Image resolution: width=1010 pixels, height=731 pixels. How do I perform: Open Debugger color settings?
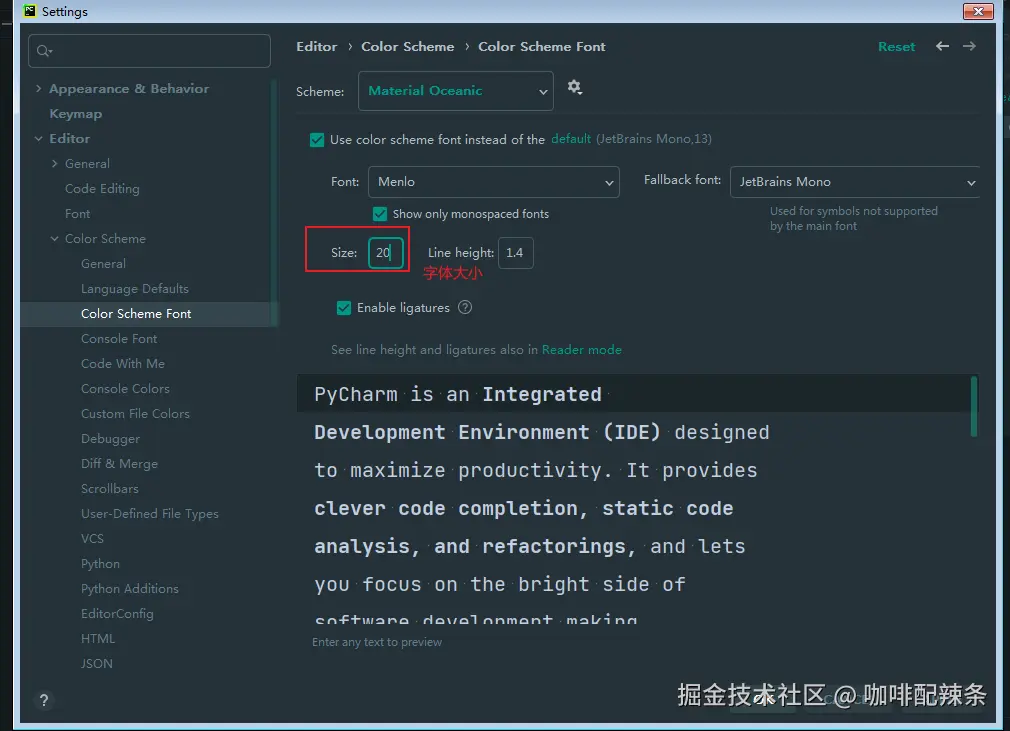coord(110,439)
